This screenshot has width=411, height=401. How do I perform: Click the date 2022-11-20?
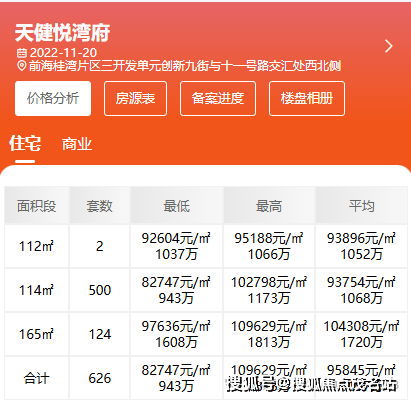point(63,53)
